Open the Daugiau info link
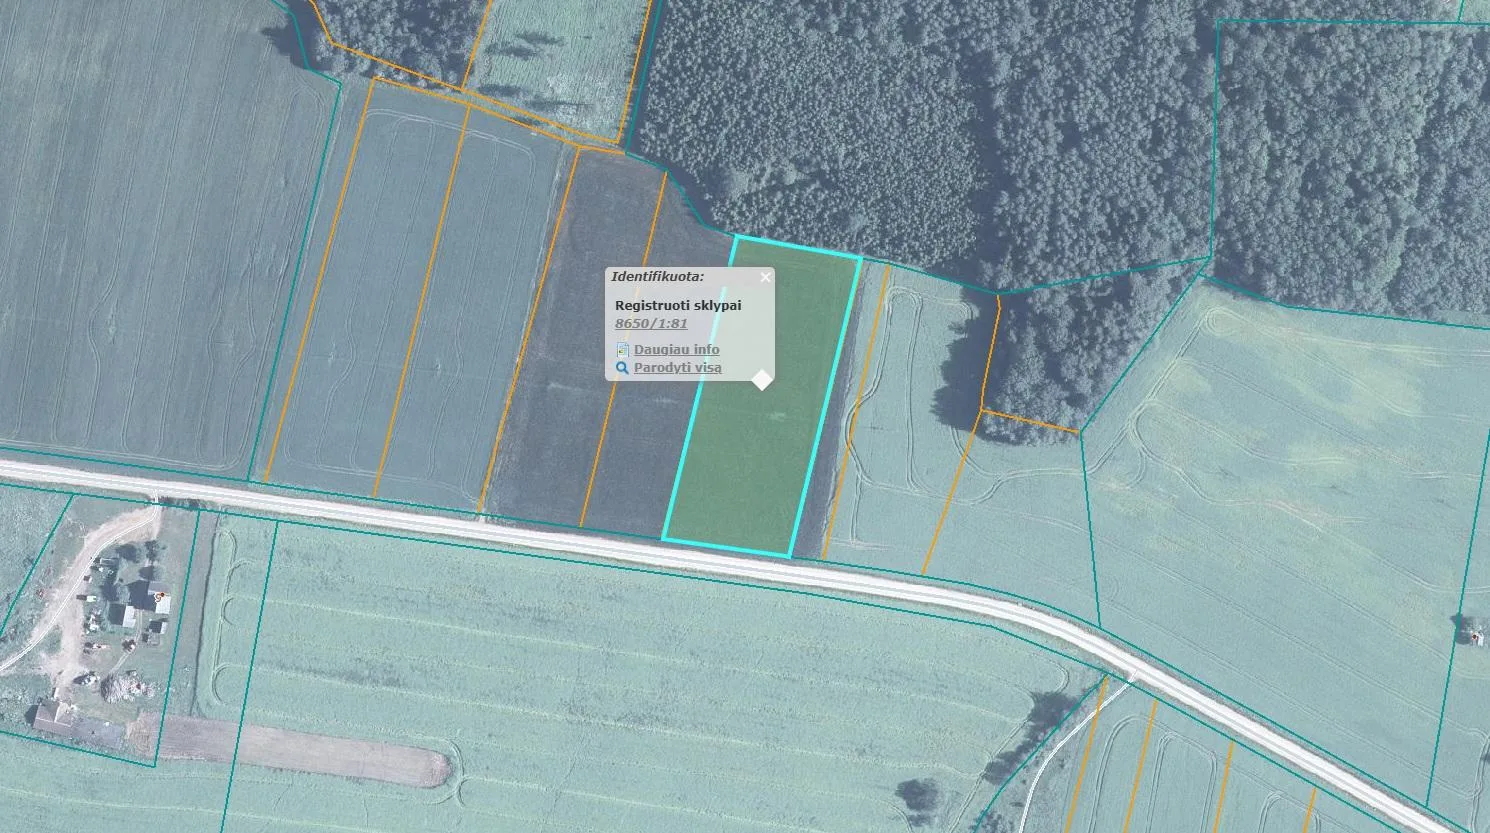This screenshot has height=833, width=1490. point(676,349)
